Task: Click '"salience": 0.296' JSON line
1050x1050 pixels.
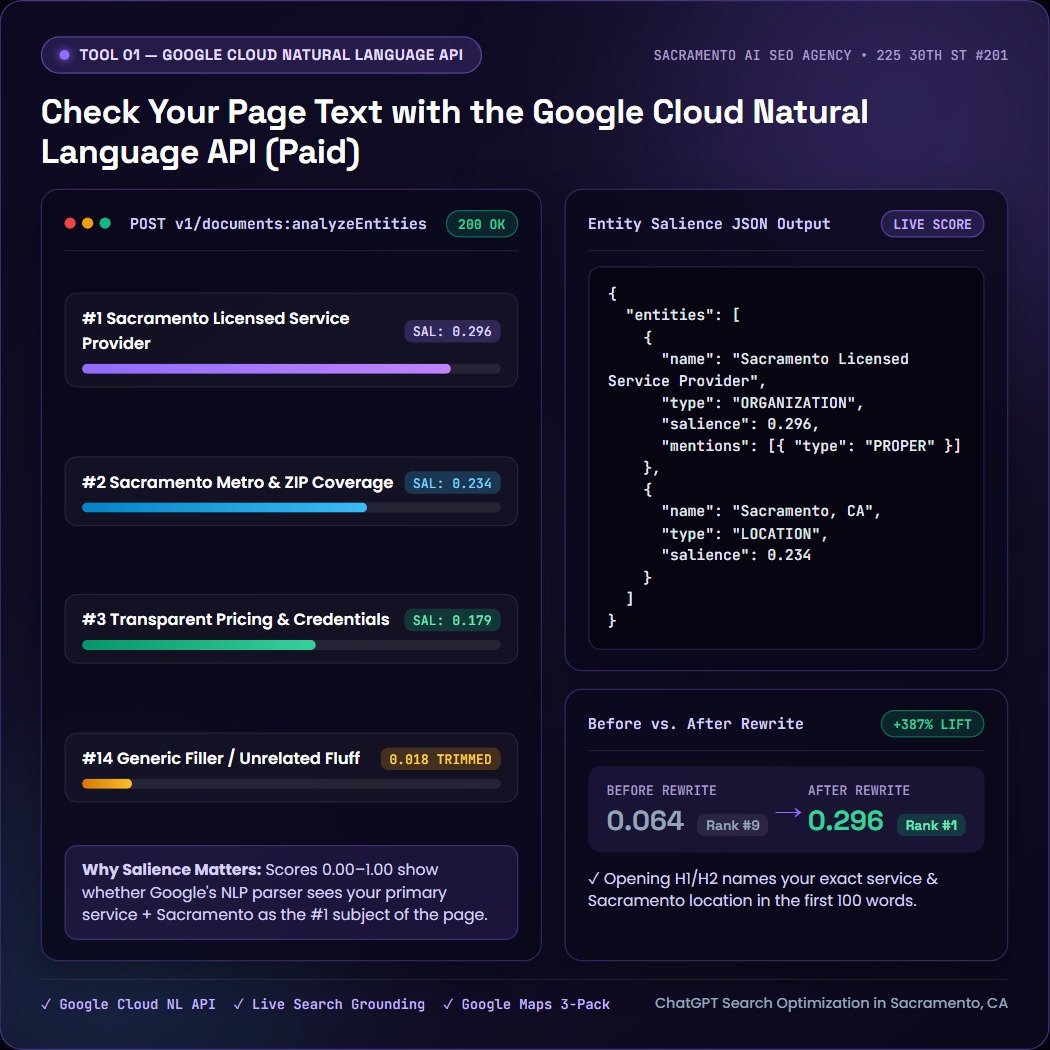Action: (x=740, y=425)
